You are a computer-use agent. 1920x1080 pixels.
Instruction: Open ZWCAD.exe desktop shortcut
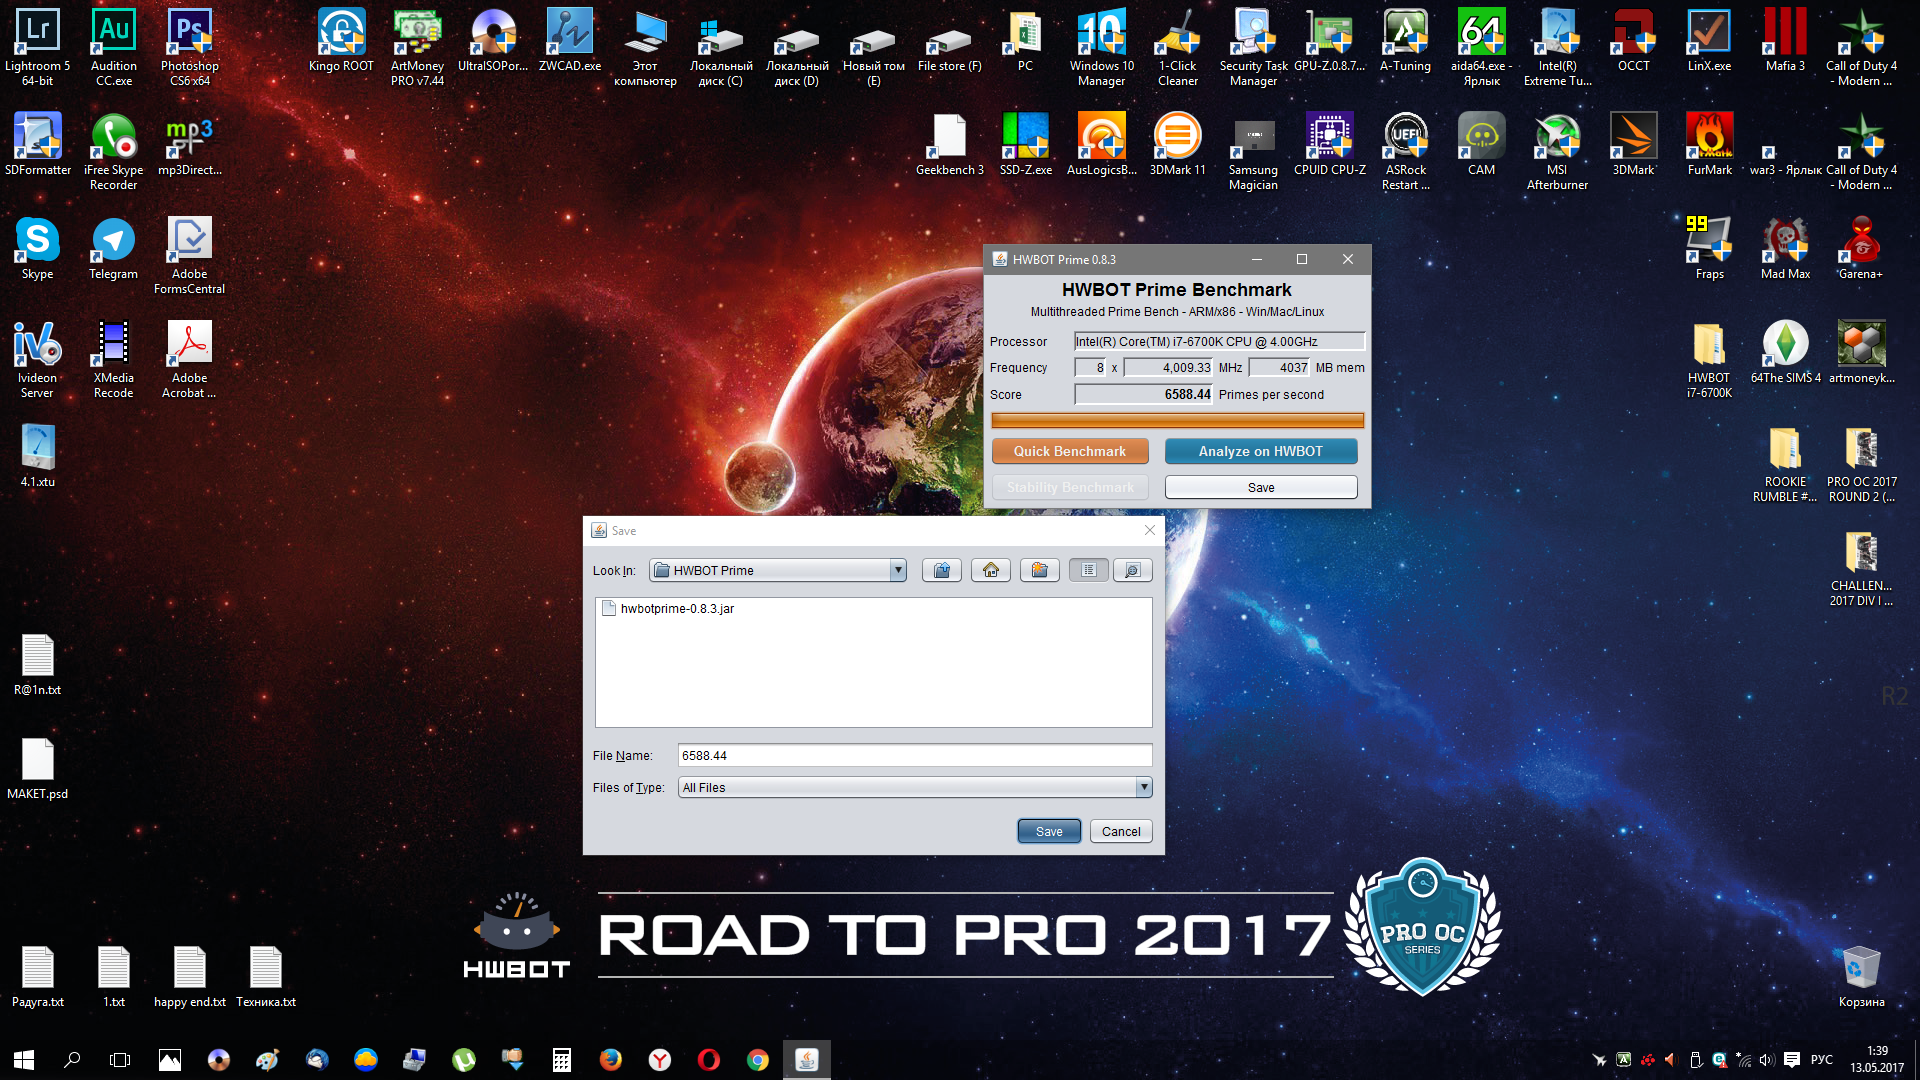pyautogui.click(x=570, y=40)
